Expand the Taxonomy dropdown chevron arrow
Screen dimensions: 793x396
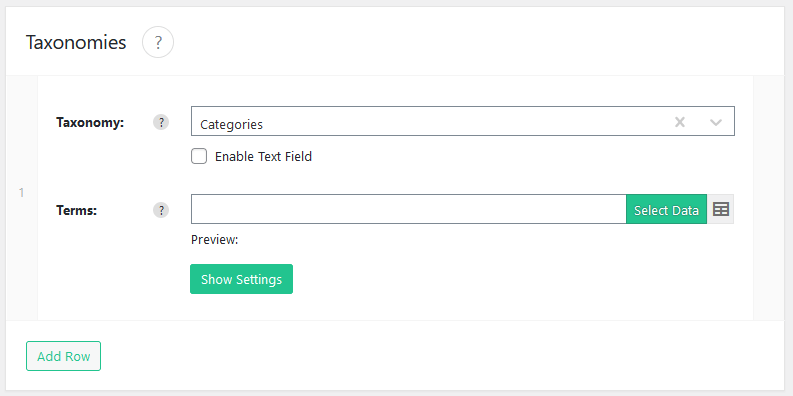[716, 122]
